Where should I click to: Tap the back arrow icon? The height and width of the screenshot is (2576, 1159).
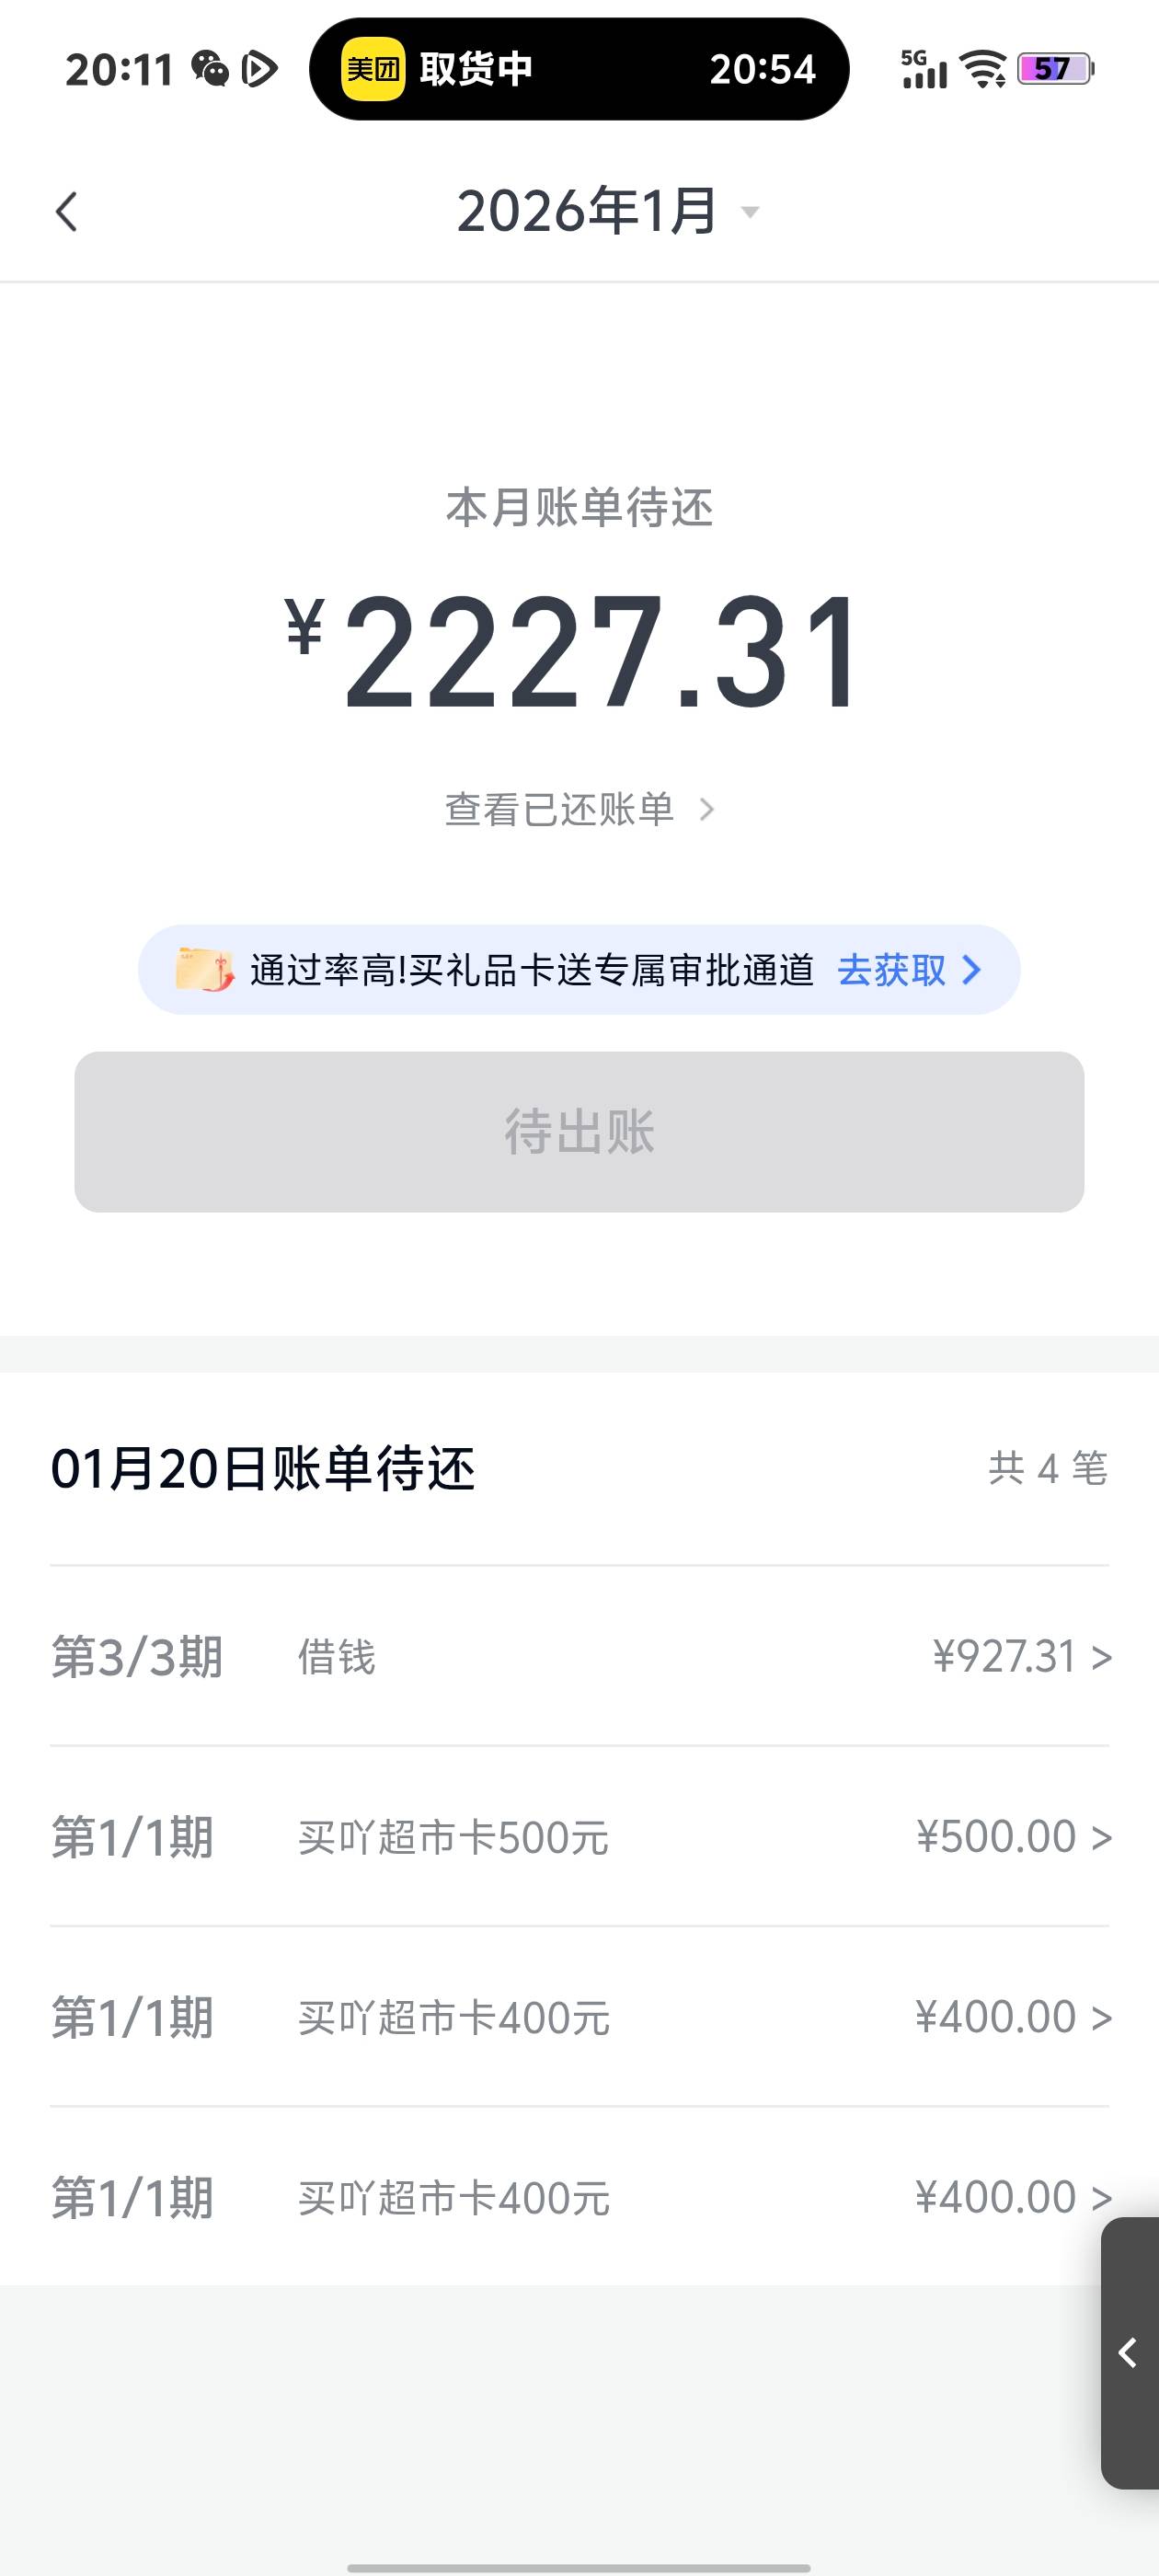(66, 212)
